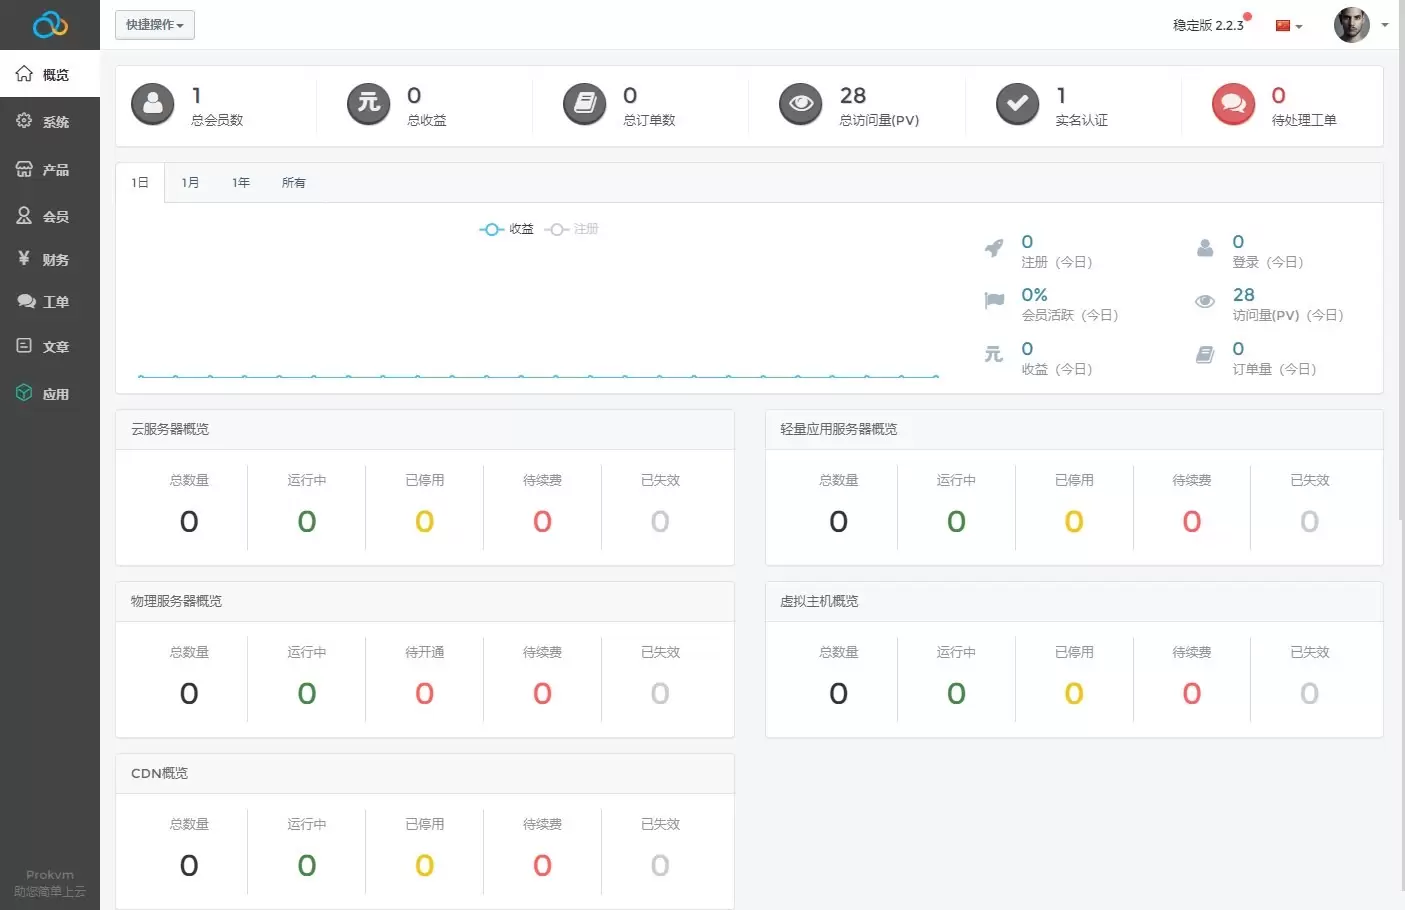
Task: Click the 总会员数 user circle icon
Action: tap(153, 104)
